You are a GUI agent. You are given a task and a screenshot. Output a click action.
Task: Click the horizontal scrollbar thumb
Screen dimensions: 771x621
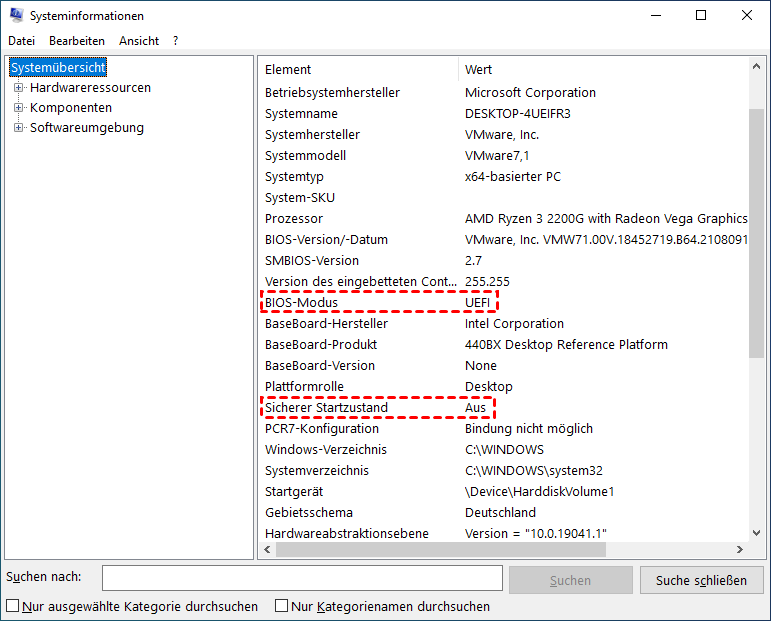(x=441, y=549)
